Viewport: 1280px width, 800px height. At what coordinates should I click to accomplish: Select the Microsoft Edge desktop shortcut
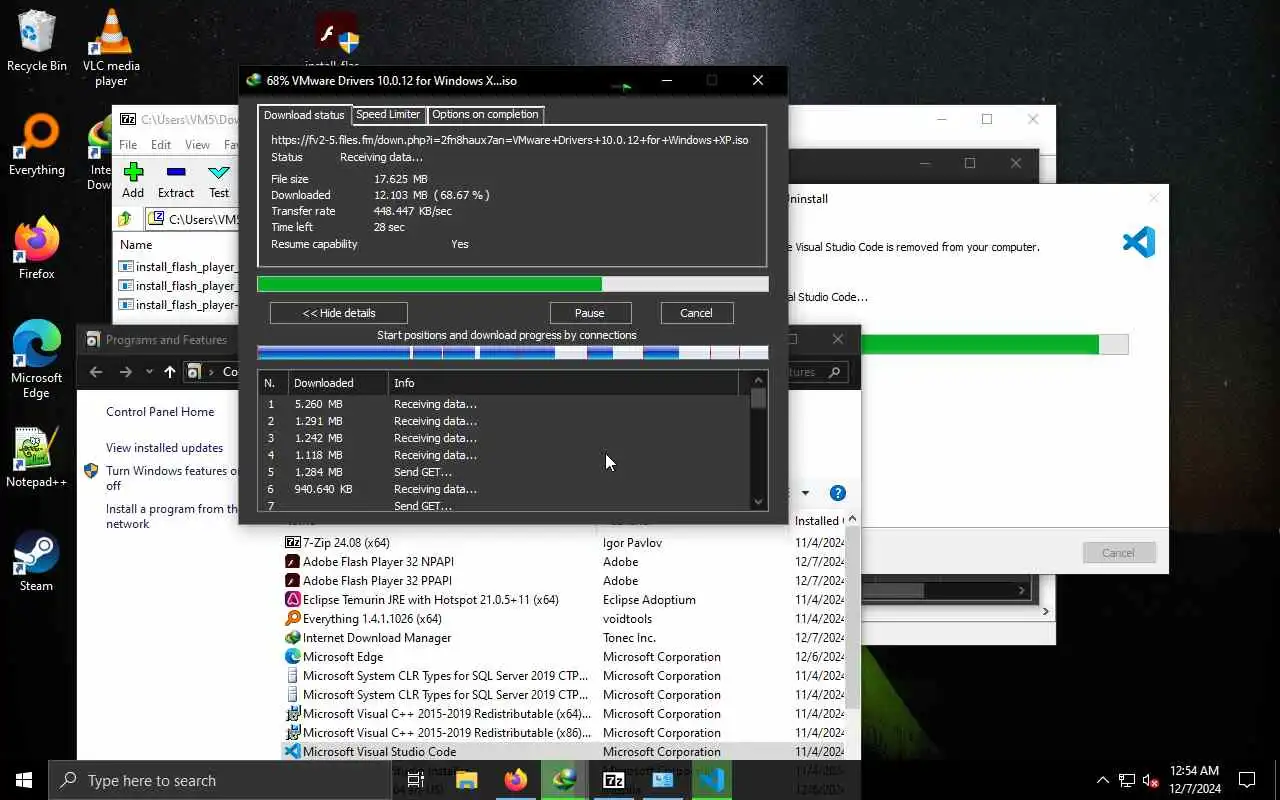pyautogui.click(x=37, y=360)
